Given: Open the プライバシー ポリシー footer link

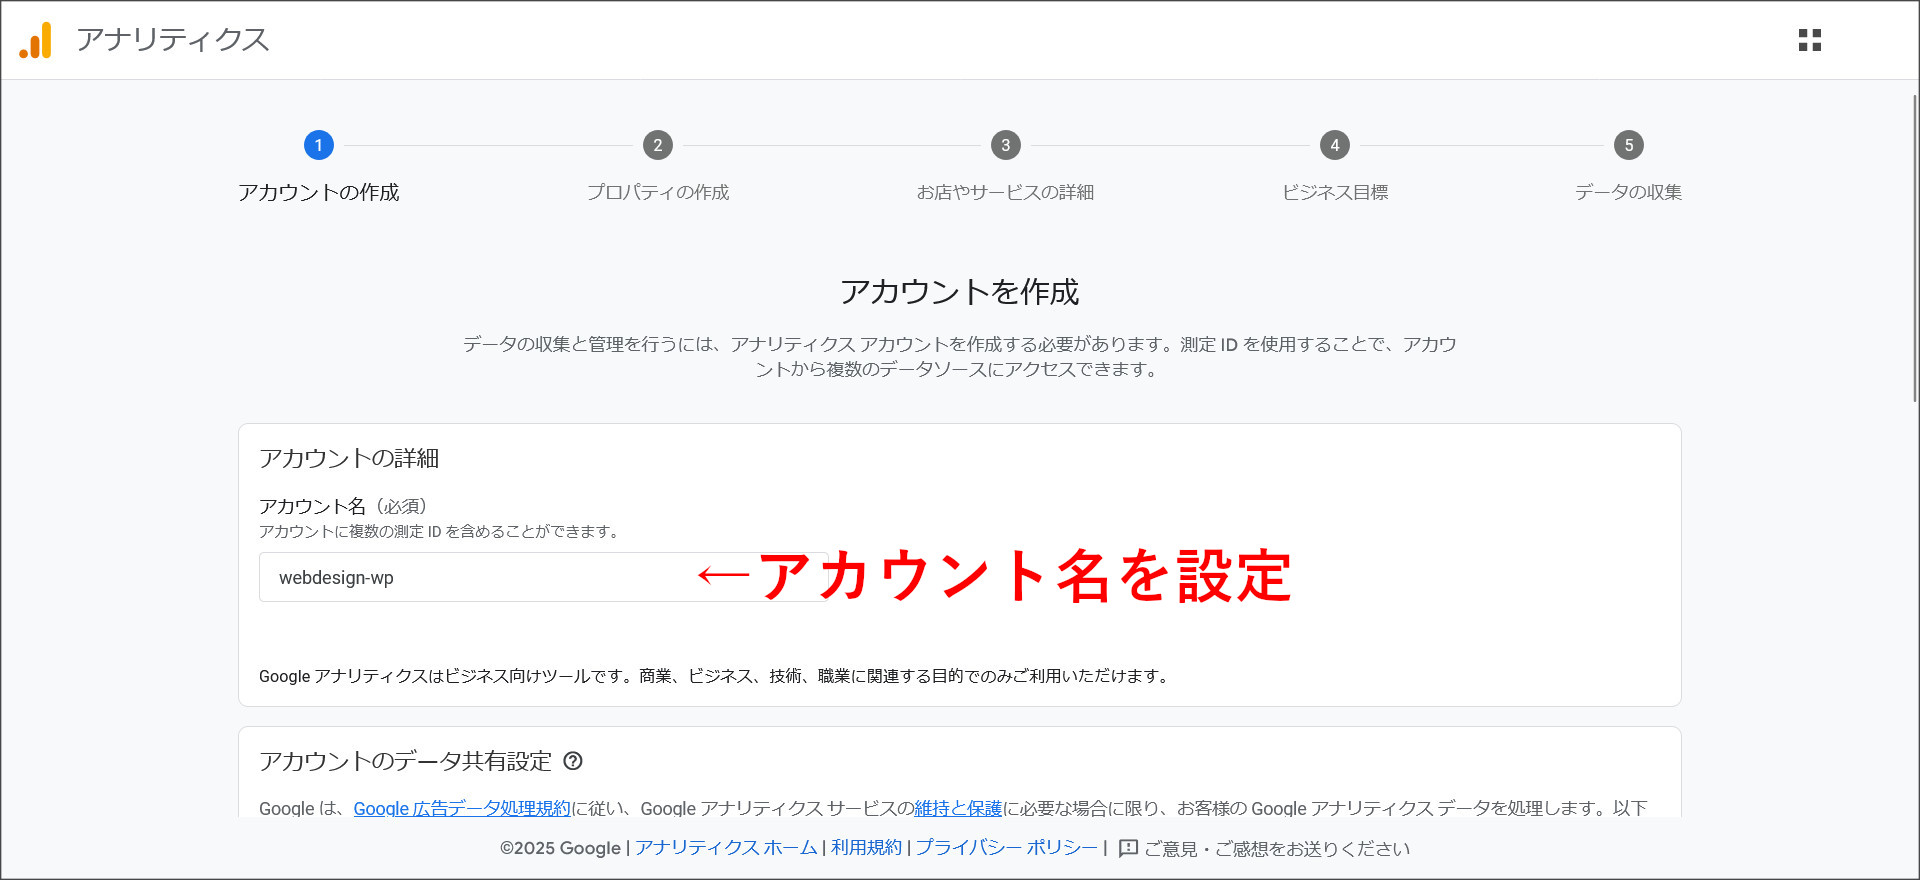Looking at the screenshot, I should [x=1006, y=848].
